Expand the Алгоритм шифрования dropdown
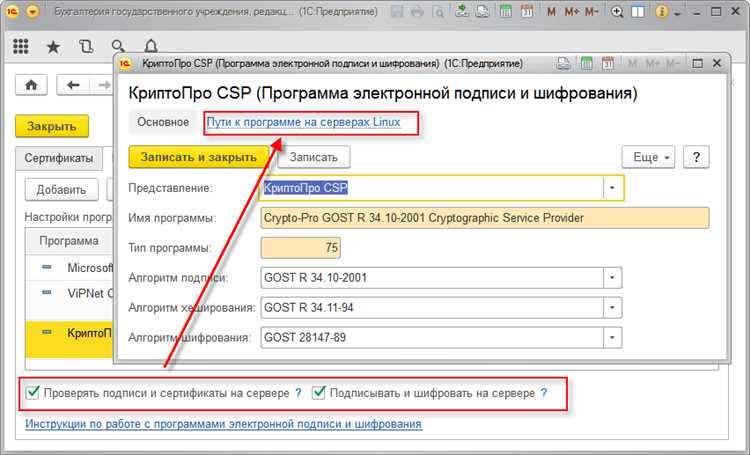Viewport: 750px width, 455px height. [x=612, y=337]
